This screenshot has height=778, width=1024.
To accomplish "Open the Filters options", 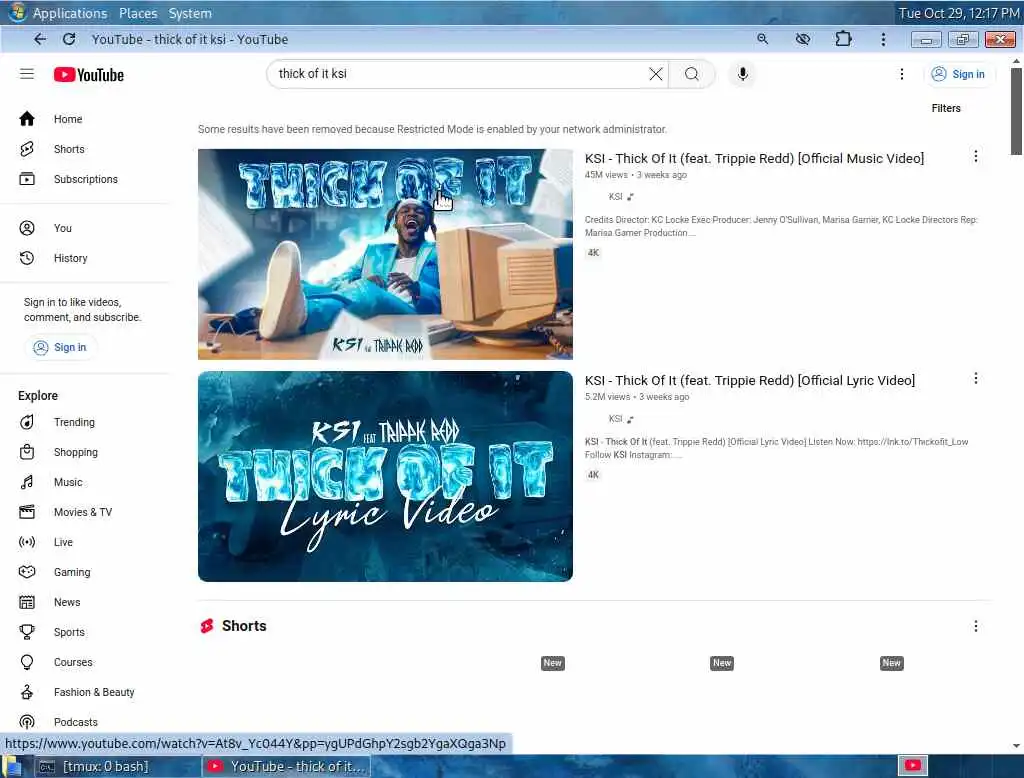I will point(946,108).
